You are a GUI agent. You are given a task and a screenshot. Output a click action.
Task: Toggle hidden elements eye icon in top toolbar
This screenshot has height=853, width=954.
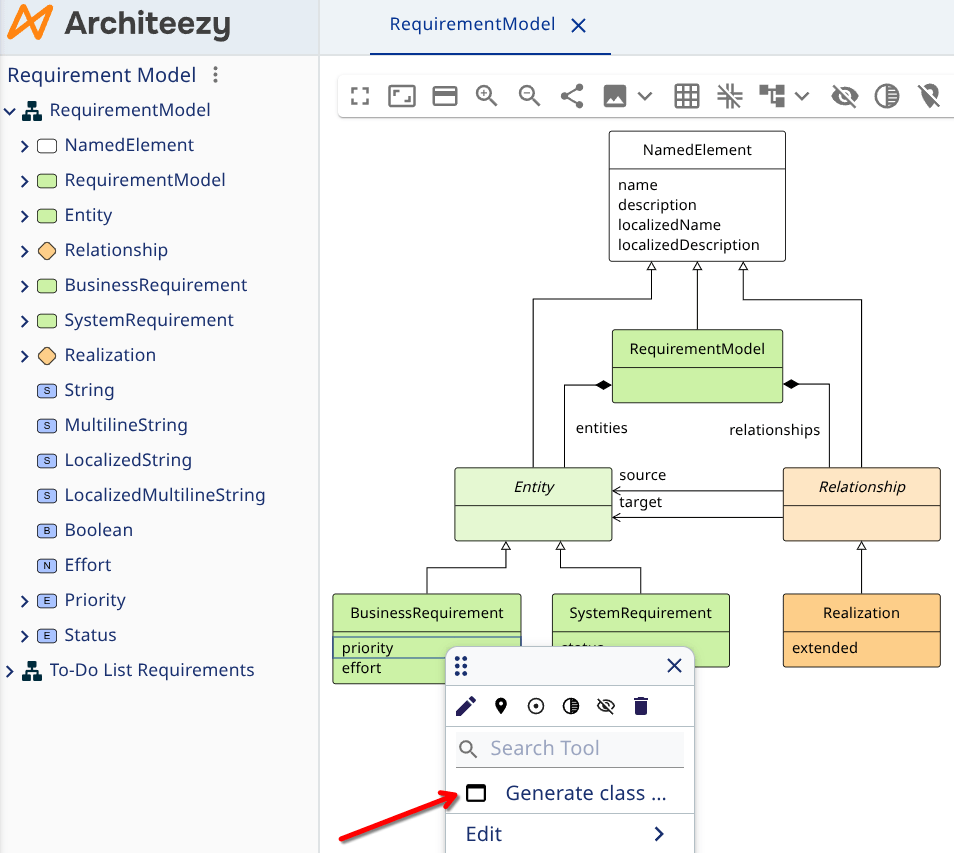[x=845, y=96]
